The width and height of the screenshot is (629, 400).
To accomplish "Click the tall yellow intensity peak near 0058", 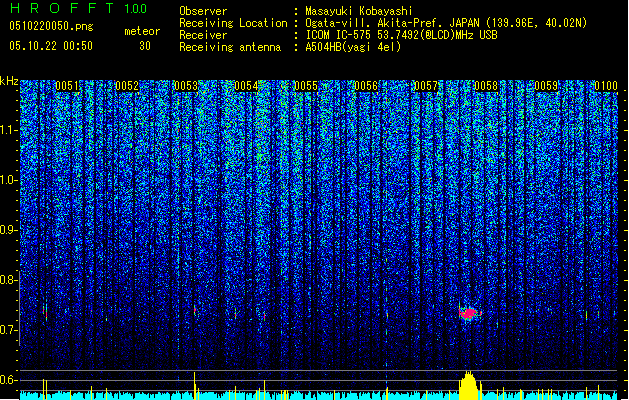I will pyautogui.click(x=469, y=385).
